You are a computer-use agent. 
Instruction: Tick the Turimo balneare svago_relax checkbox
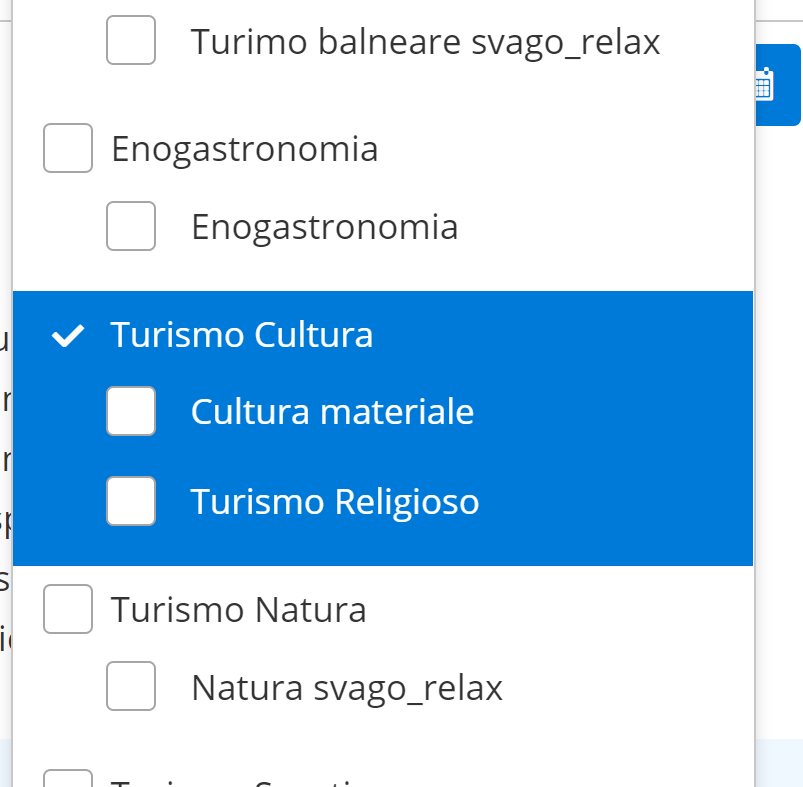pyautogui.click(x=131, y=41)
